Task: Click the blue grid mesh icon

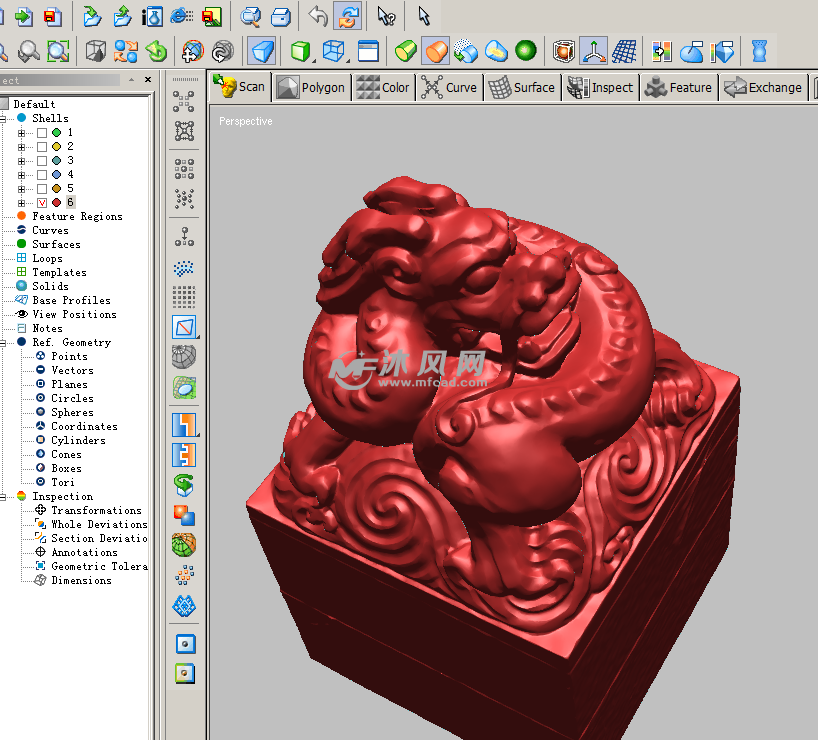Action: (624, 51)
